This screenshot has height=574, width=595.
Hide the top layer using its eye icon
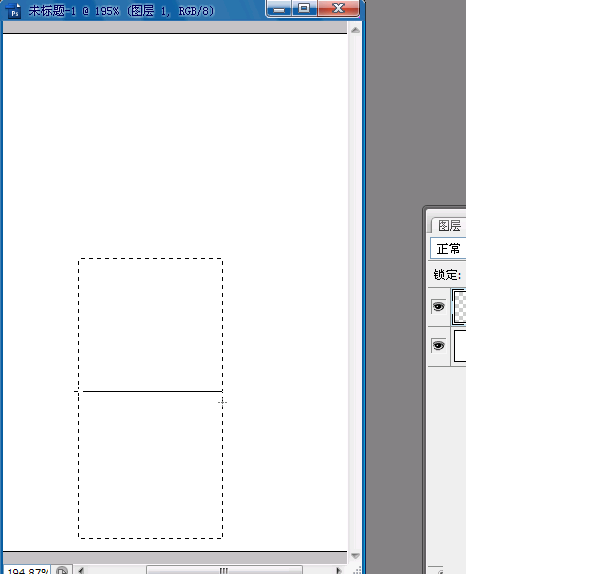[x=438, y=306]
